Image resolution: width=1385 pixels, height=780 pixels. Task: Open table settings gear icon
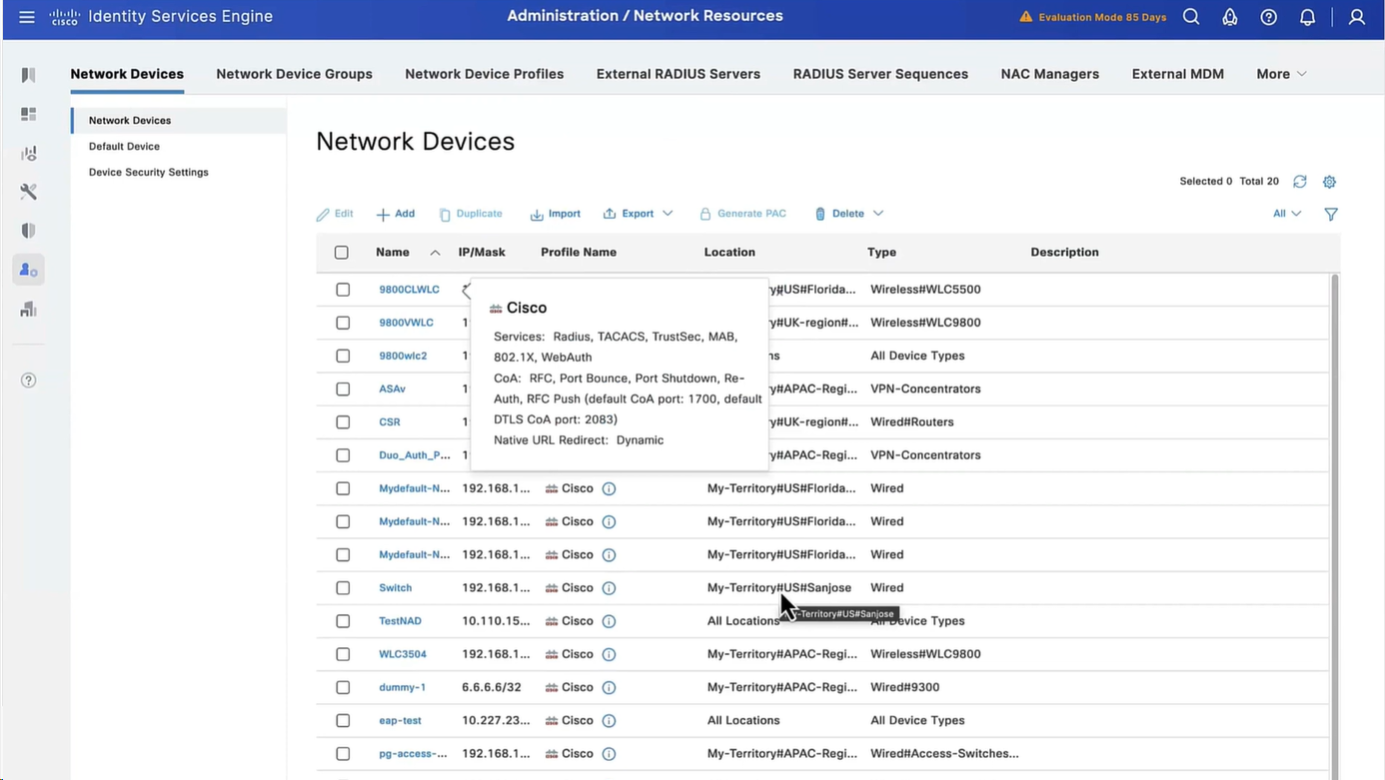coord(1329,182)
